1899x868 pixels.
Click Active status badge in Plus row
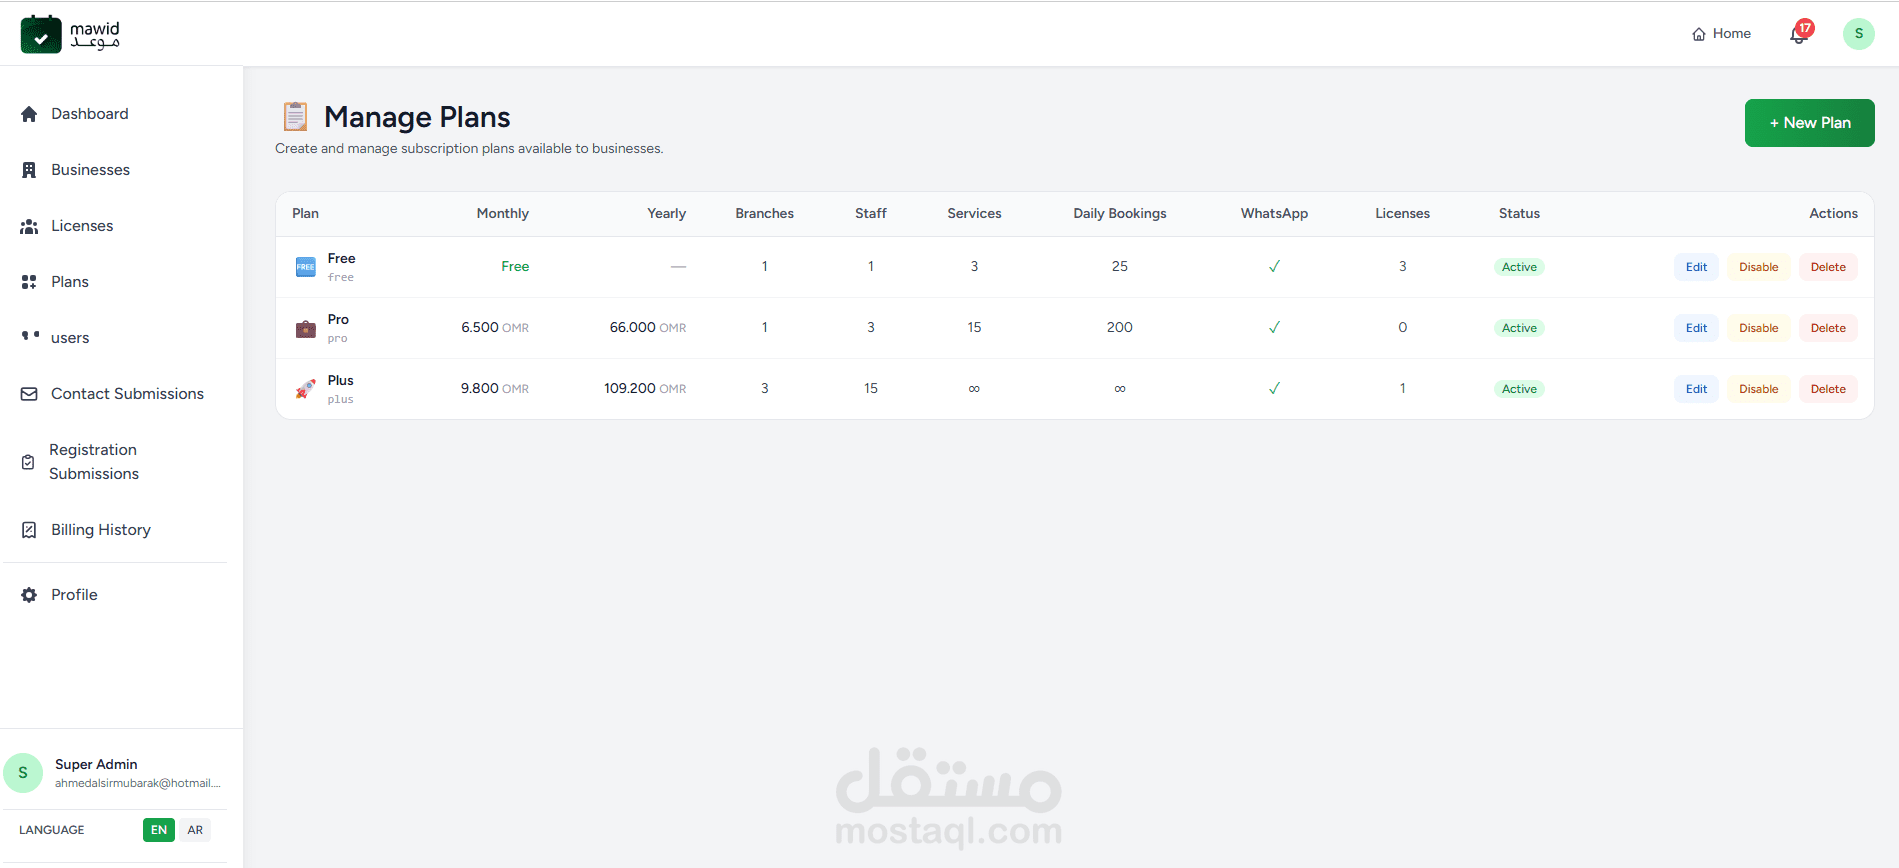pyautogui.click(x=1519, y=389)
